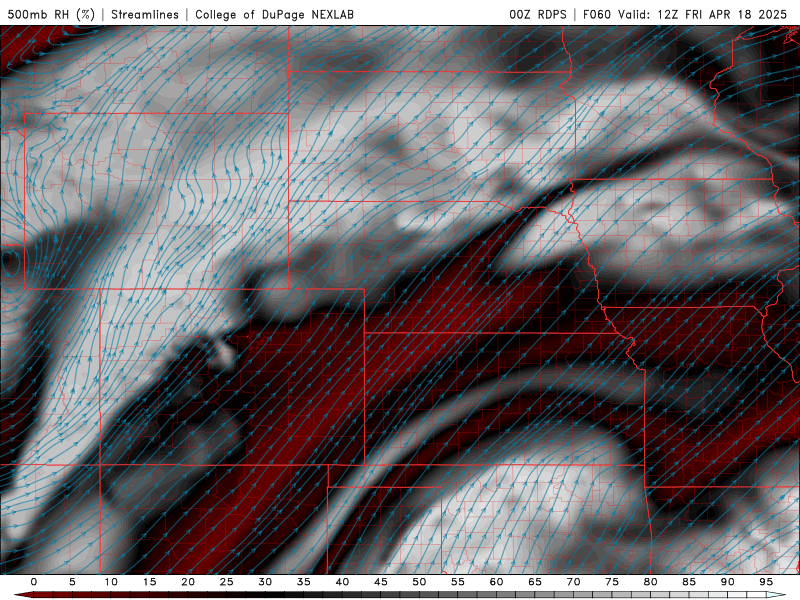Click the colorbar label '5'
Viewport: 800px width, 600px height.
pyautogui.click(x=72, y=582)
